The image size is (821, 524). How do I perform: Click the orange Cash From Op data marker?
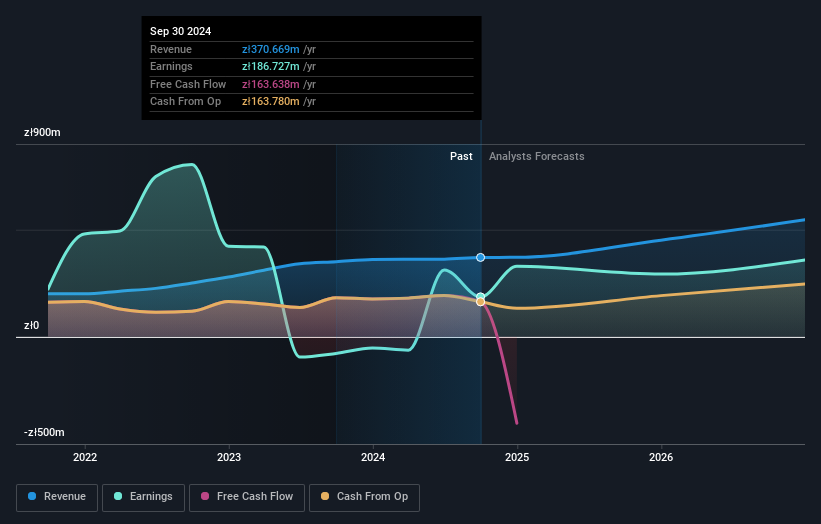pos(480,302)
